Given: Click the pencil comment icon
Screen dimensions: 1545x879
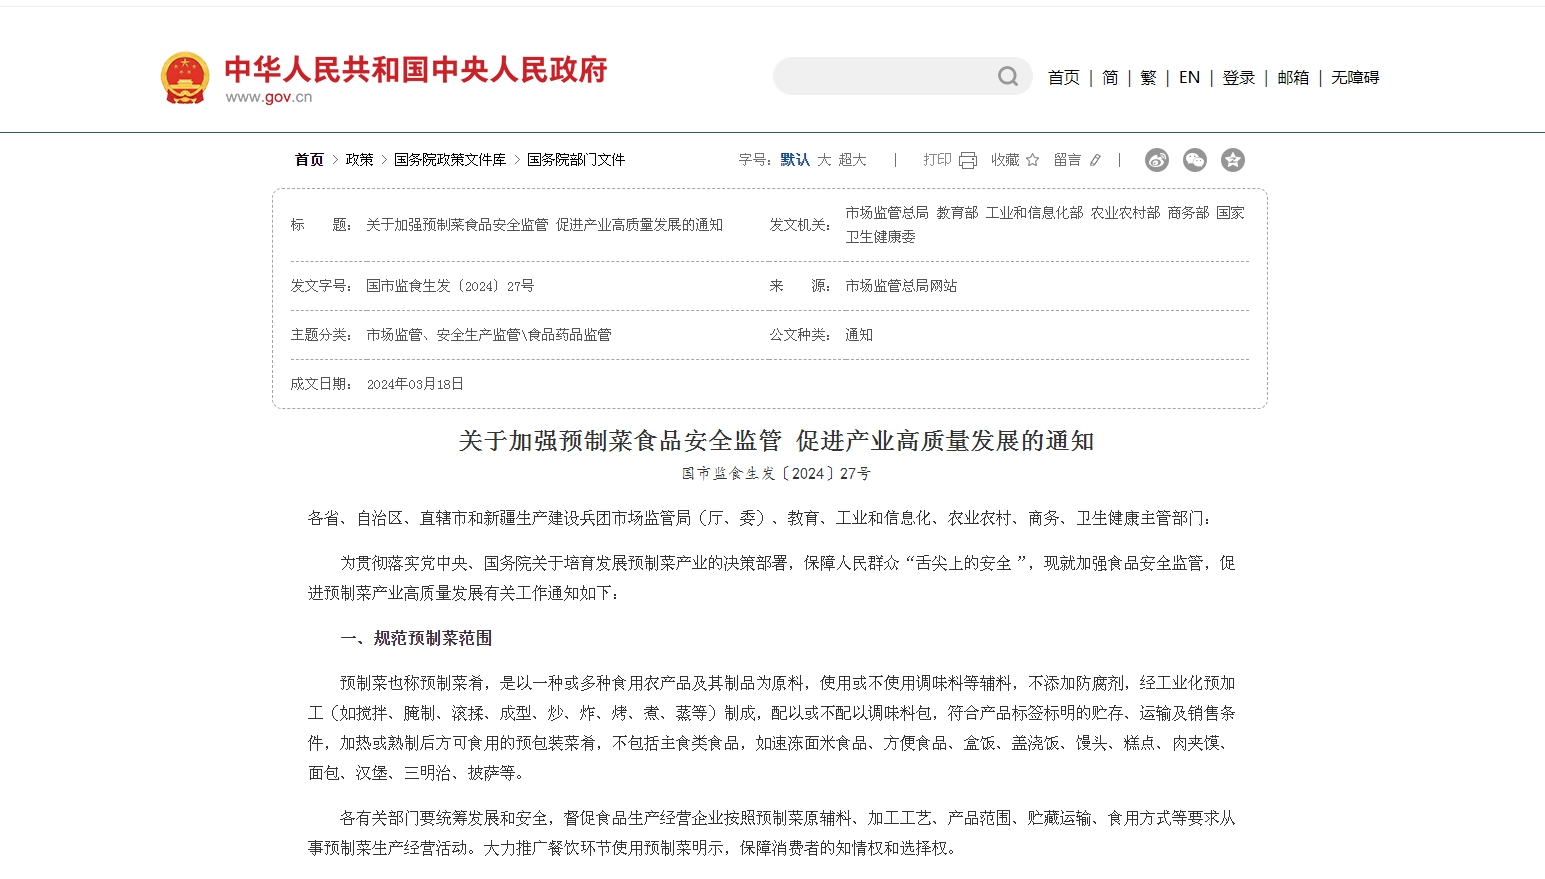Looking at the screenshot, I should coord(1095,160).
